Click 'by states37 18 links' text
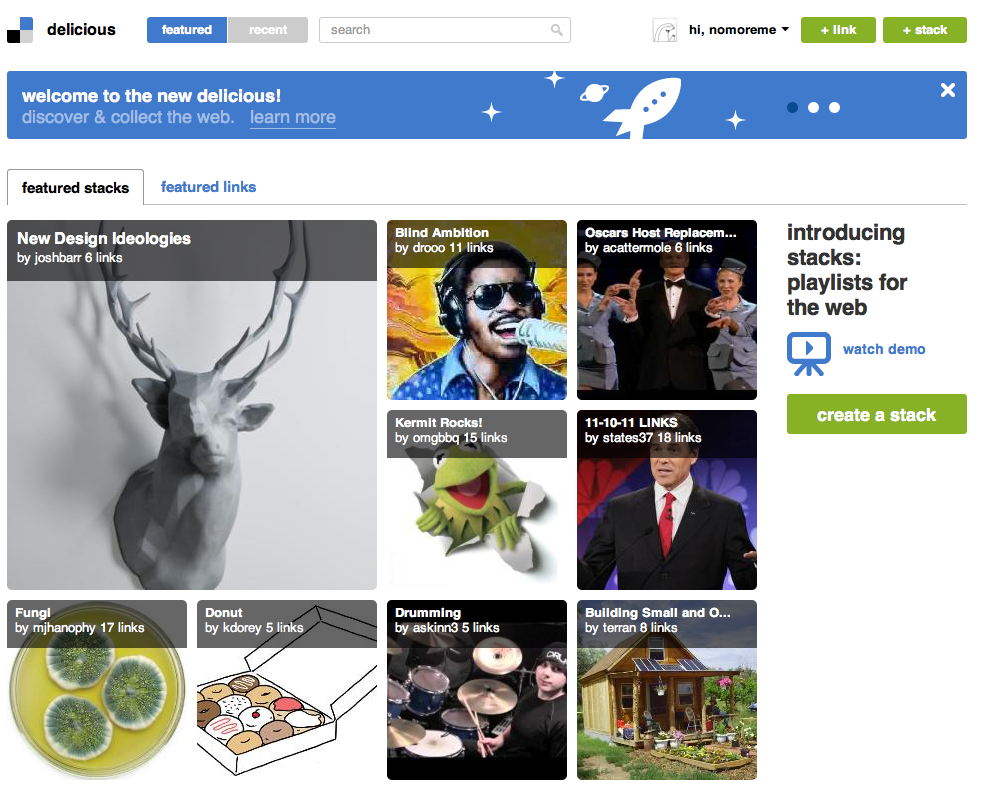 (643, 438)
